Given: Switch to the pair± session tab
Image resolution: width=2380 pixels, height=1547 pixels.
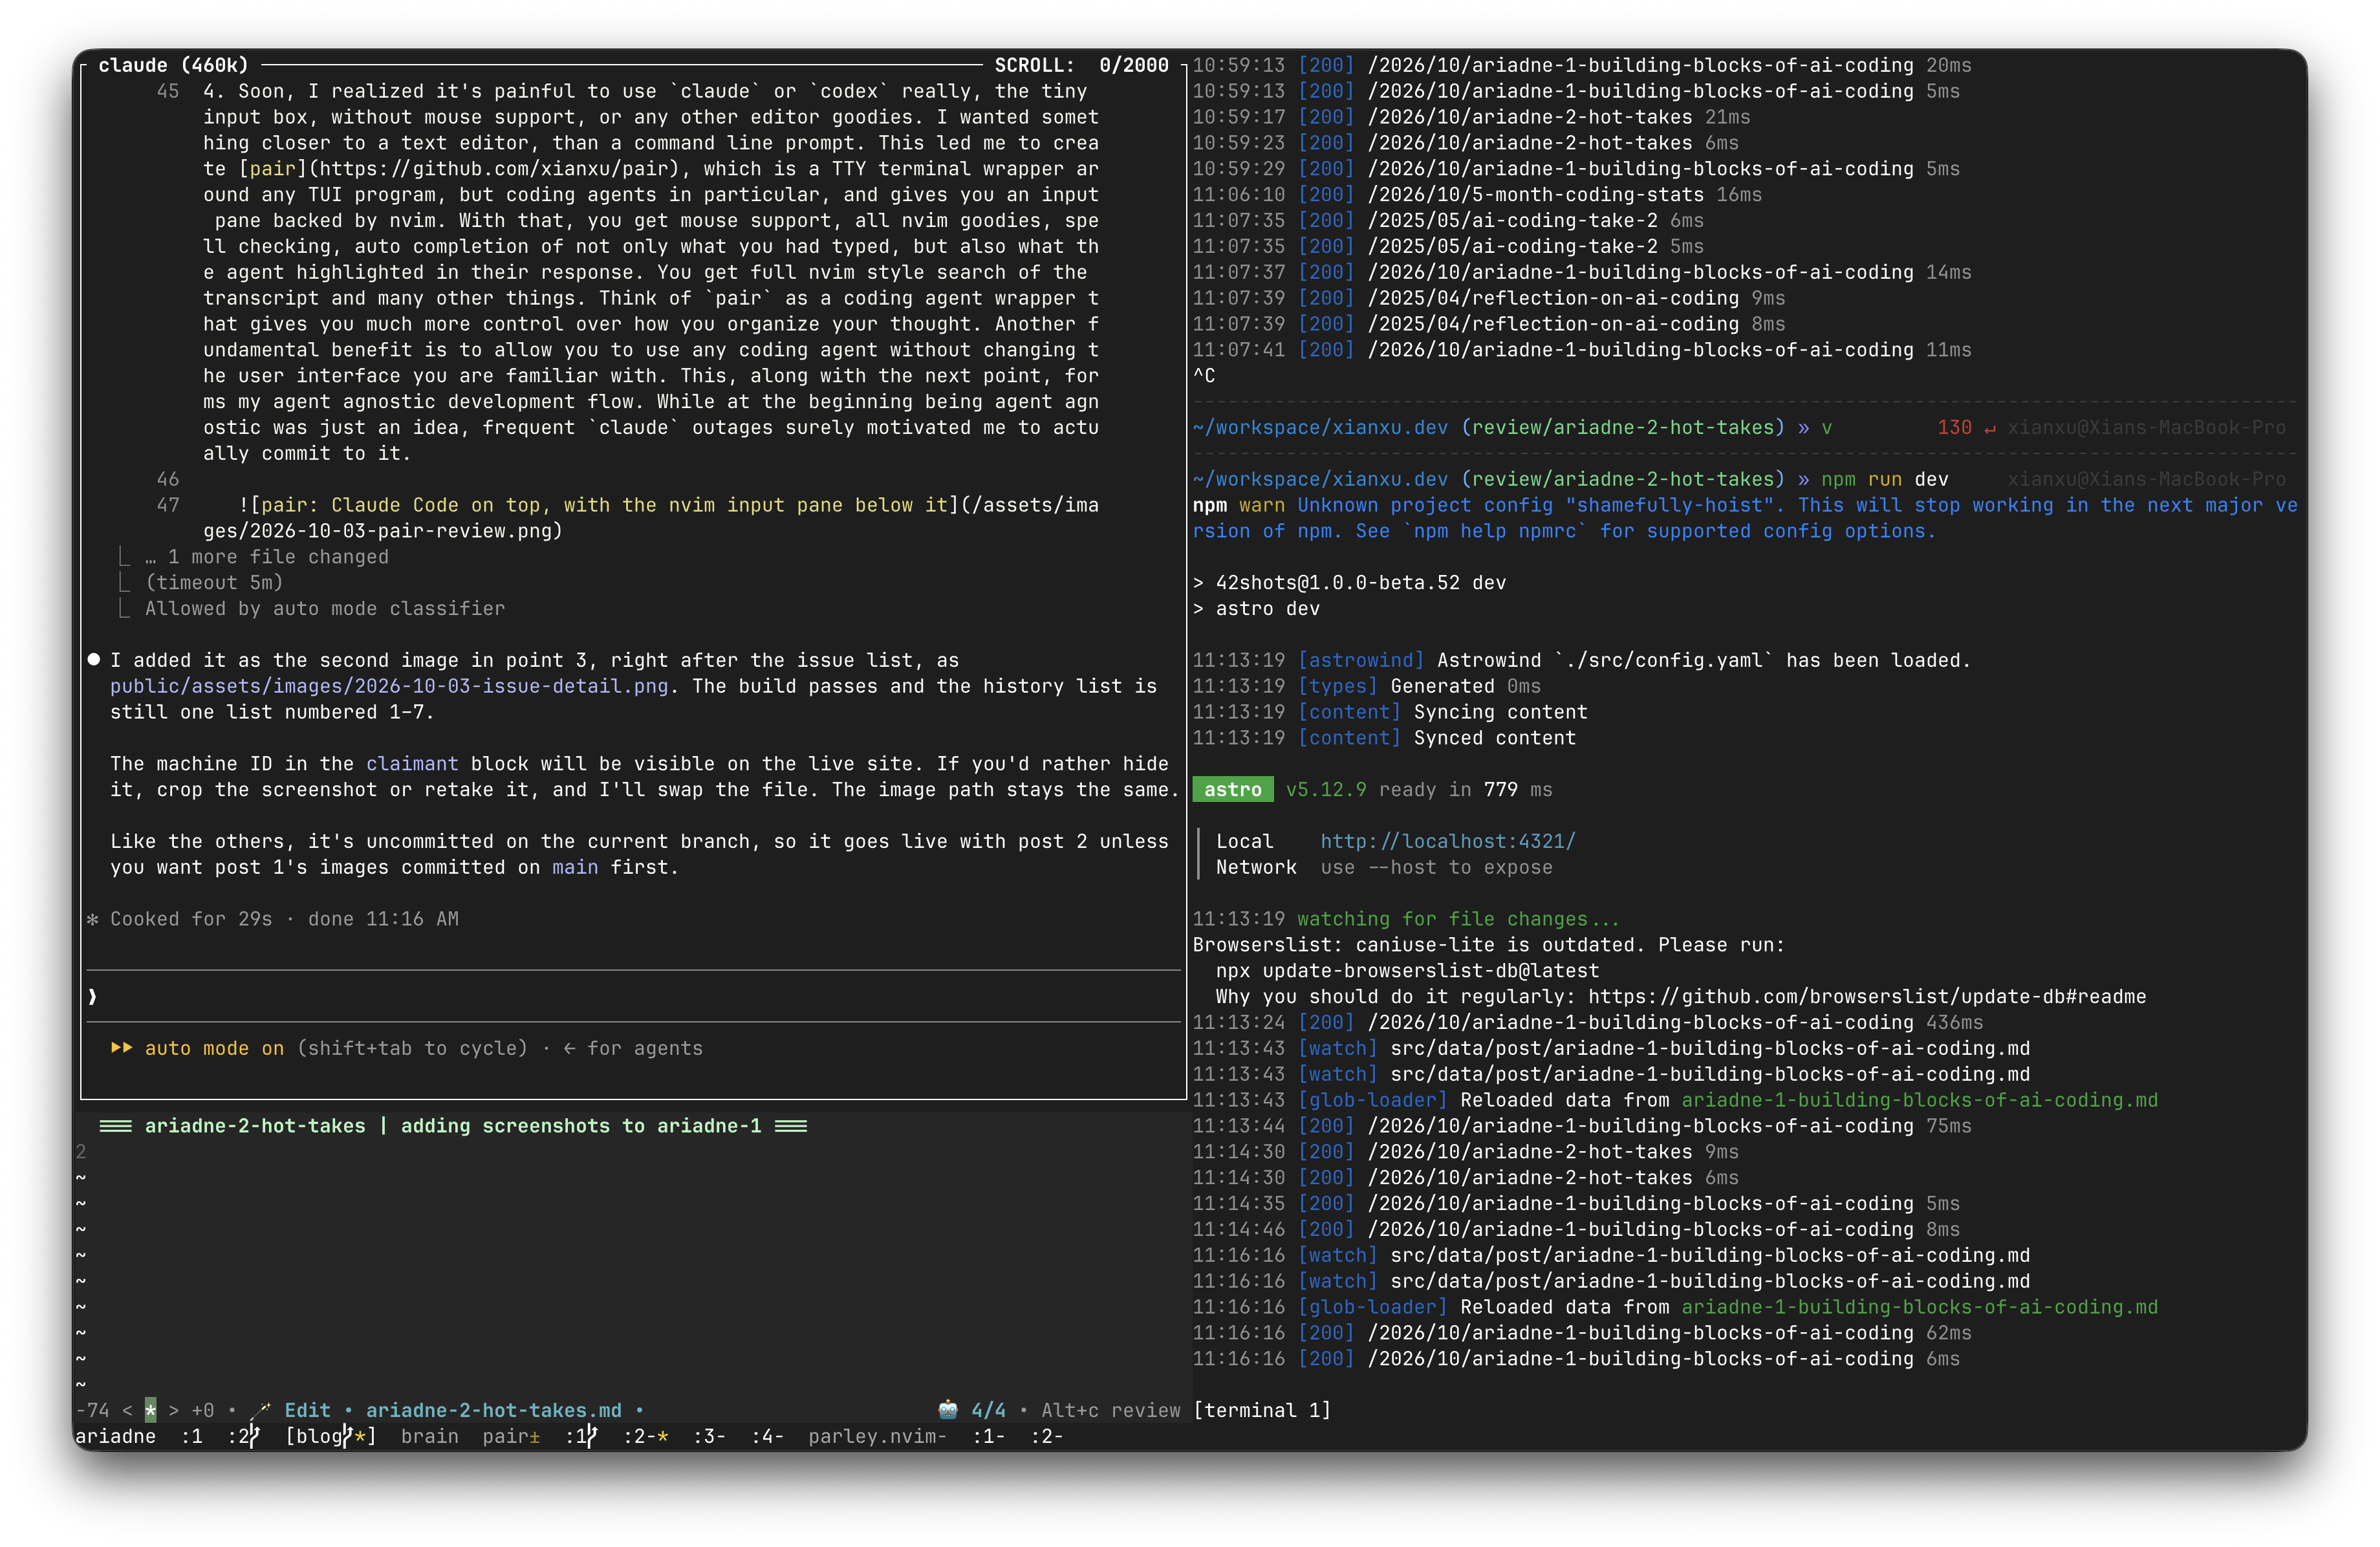Looking at the screenshot, I should (x=511, y=1436).
